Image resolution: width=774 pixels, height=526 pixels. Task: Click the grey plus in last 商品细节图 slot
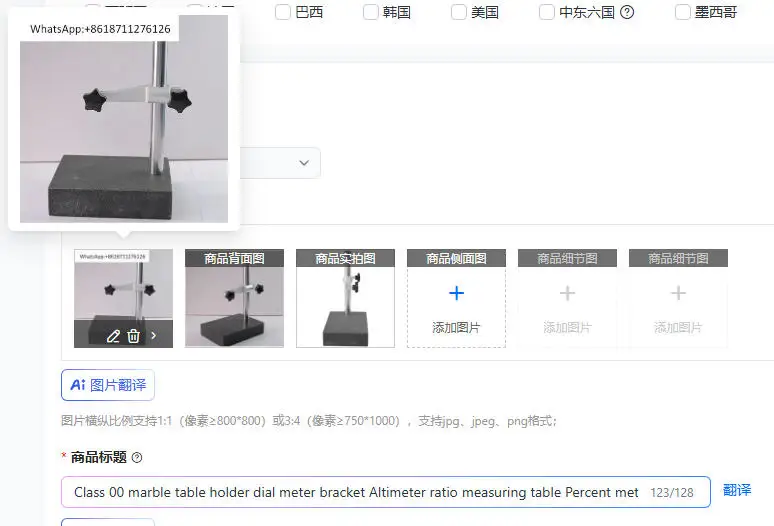[678, 293]
